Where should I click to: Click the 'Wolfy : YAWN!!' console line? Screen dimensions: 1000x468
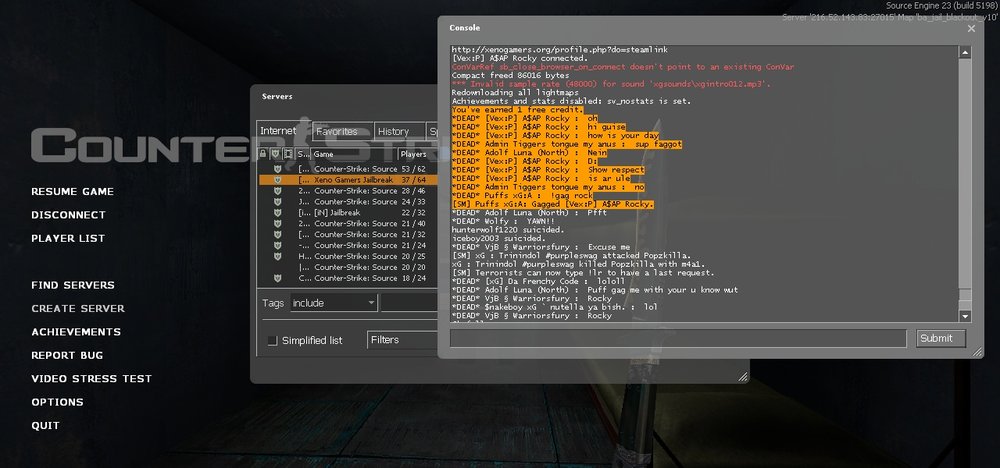point(504,221)
